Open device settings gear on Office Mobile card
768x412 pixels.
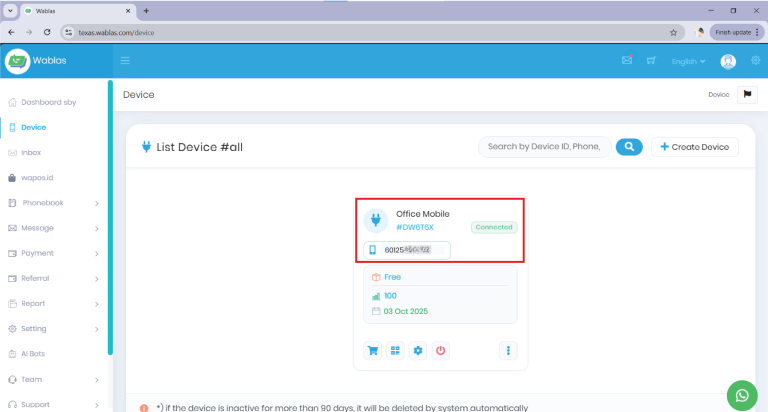pyautogui.click(x=418, y=351)
